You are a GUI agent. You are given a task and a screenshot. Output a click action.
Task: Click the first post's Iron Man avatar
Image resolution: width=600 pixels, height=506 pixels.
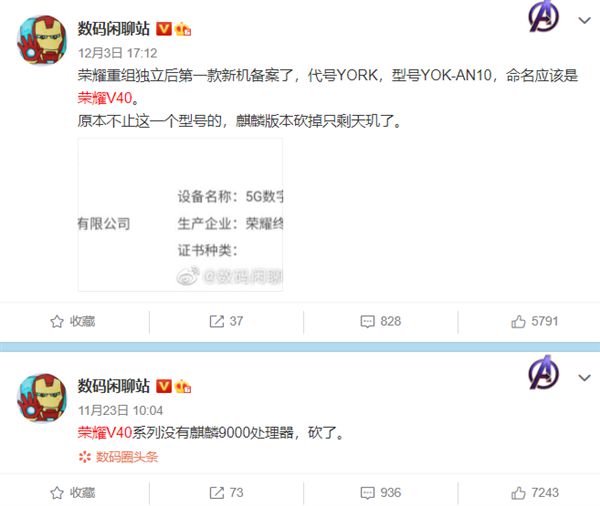pos(42,40)
